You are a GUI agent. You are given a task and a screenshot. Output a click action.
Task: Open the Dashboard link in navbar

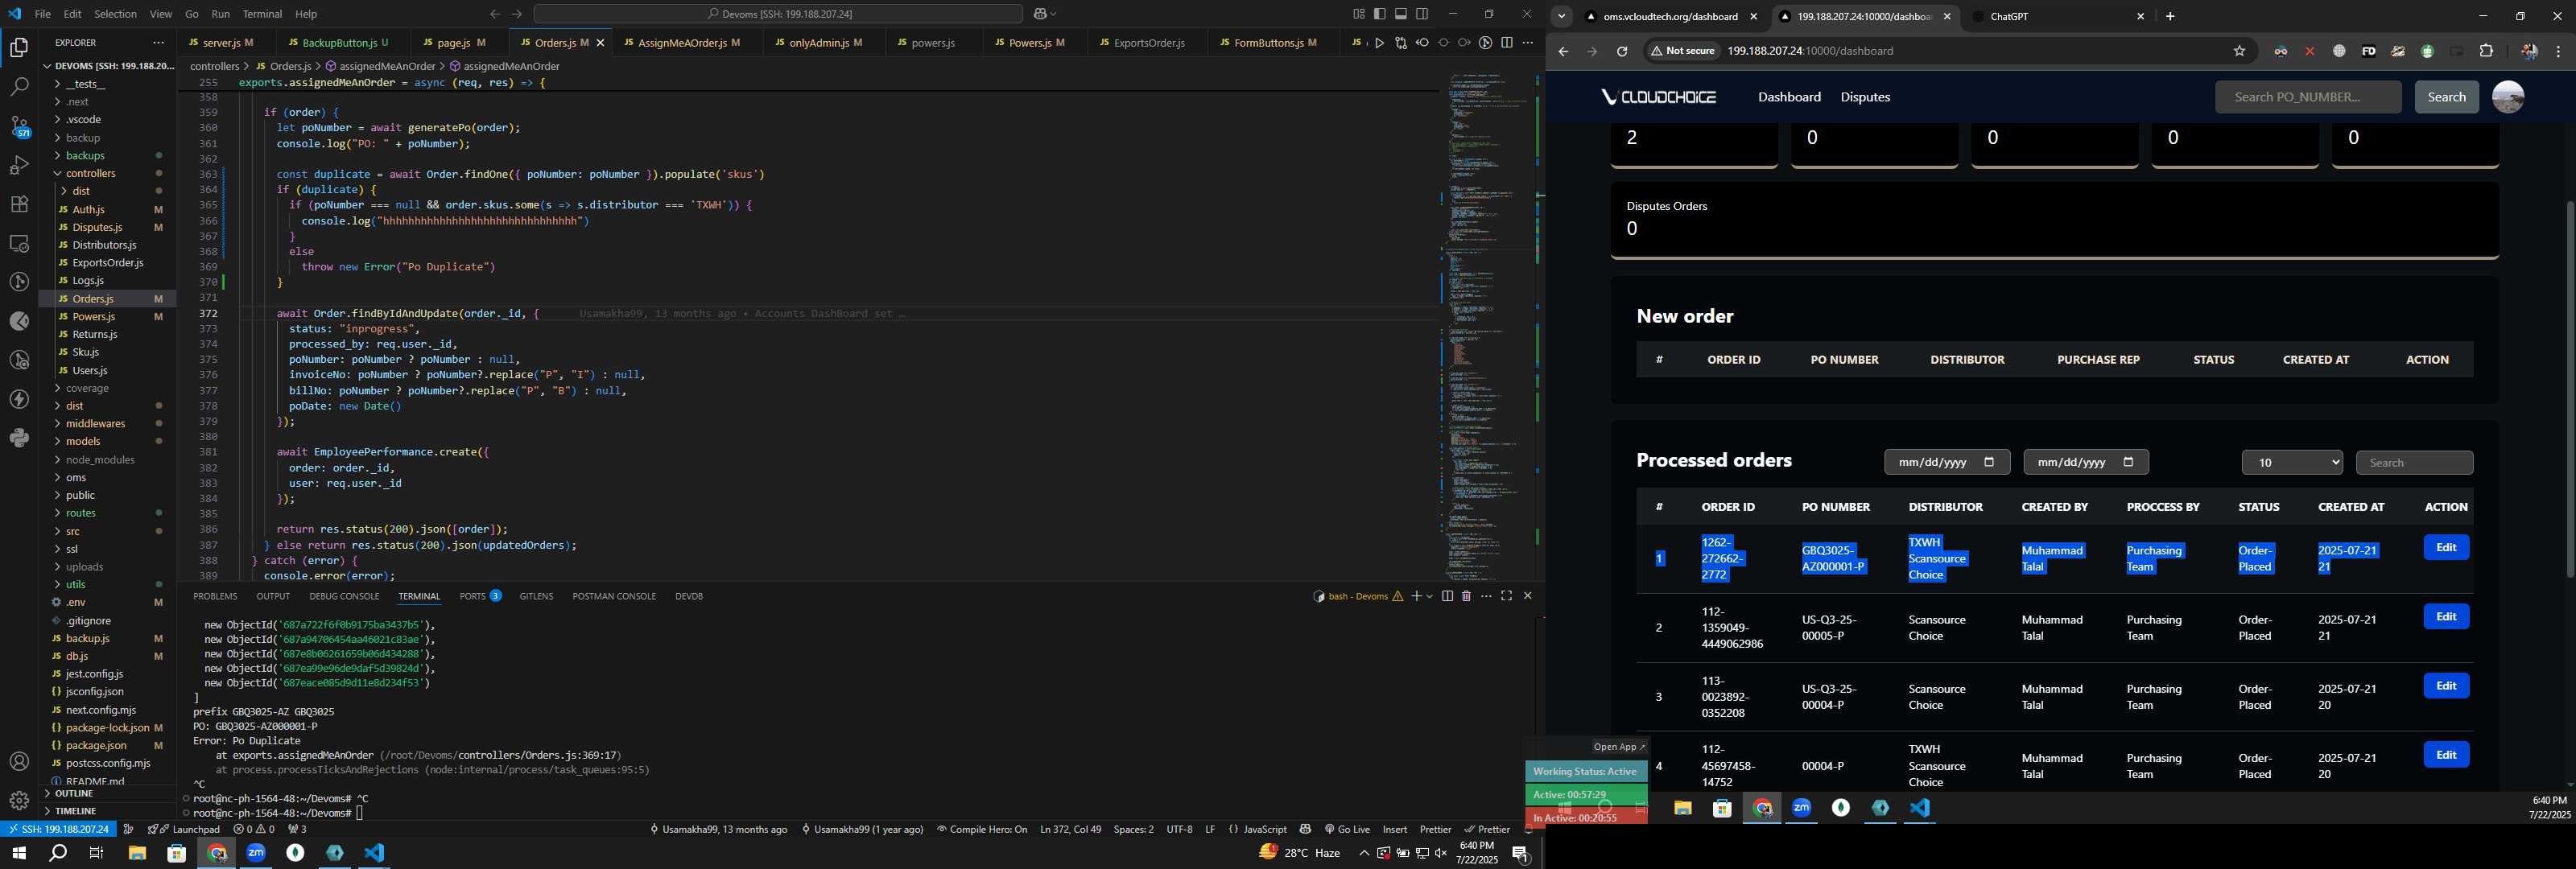(1789, 97)
